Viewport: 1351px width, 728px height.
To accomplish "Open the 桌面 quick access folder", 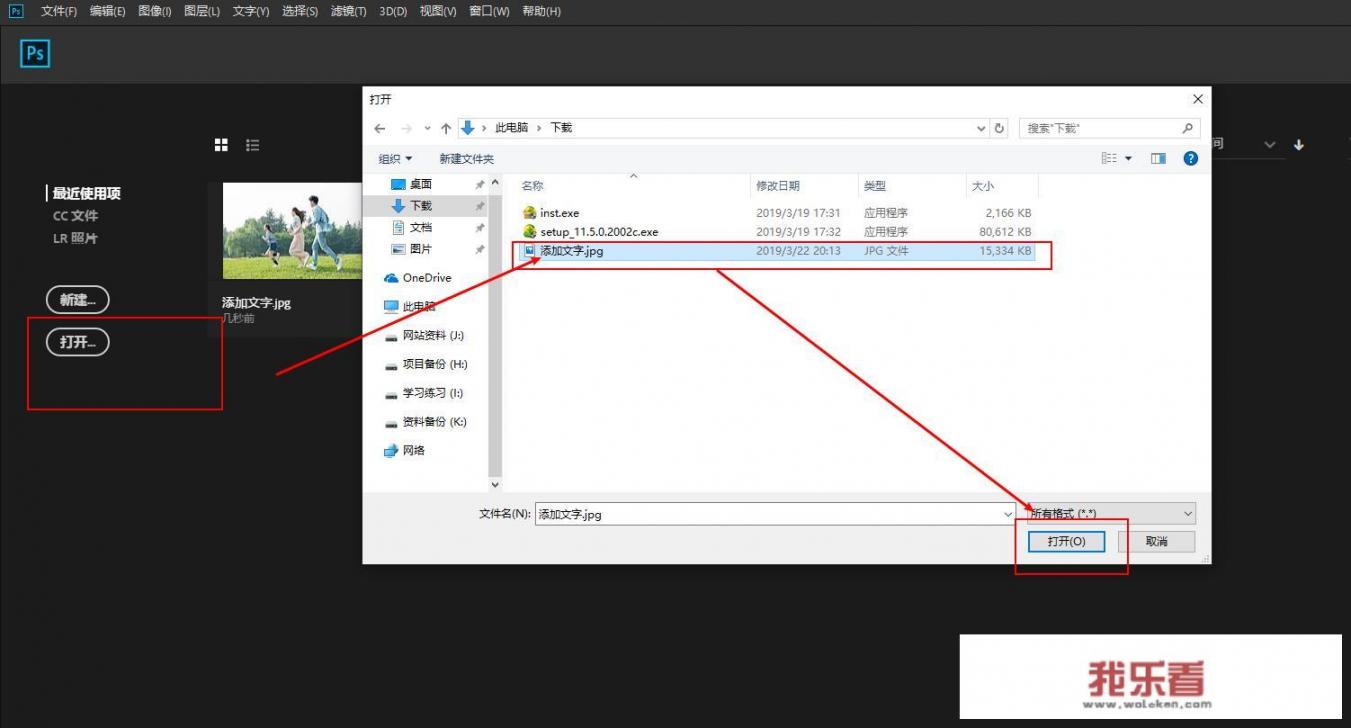I will pos(412,184).
